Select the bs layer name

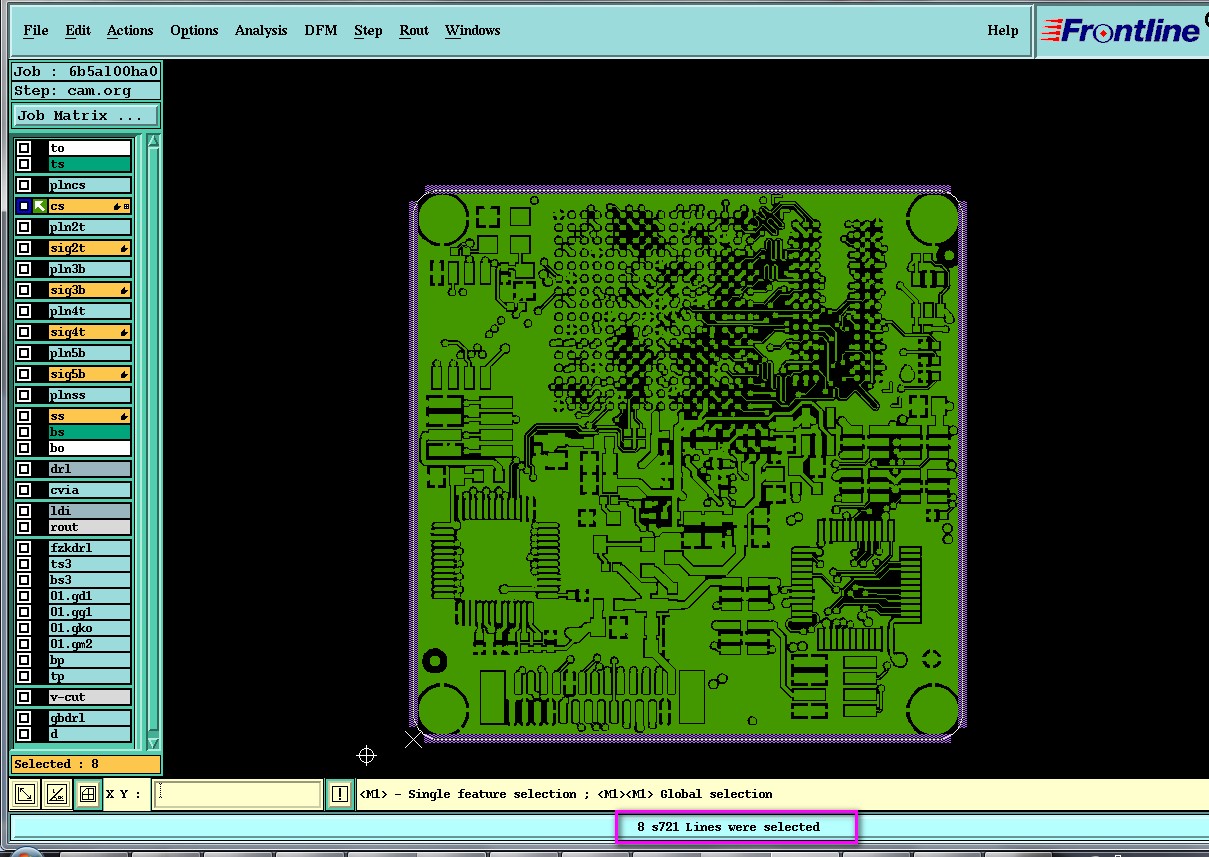(x=90, y=432)
